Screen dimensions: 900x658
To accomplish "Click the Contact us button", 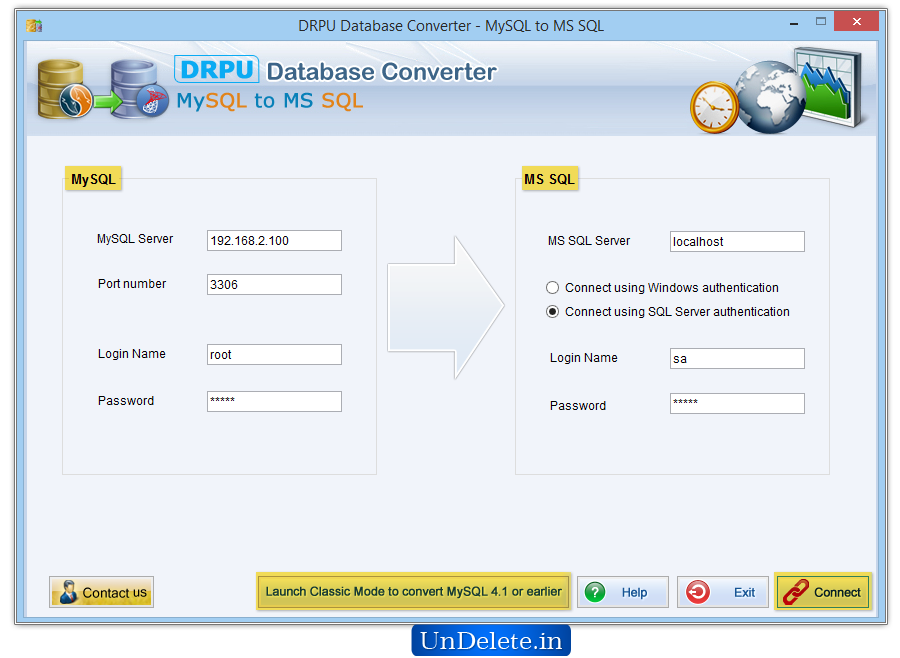I will [x=102, y=592].
